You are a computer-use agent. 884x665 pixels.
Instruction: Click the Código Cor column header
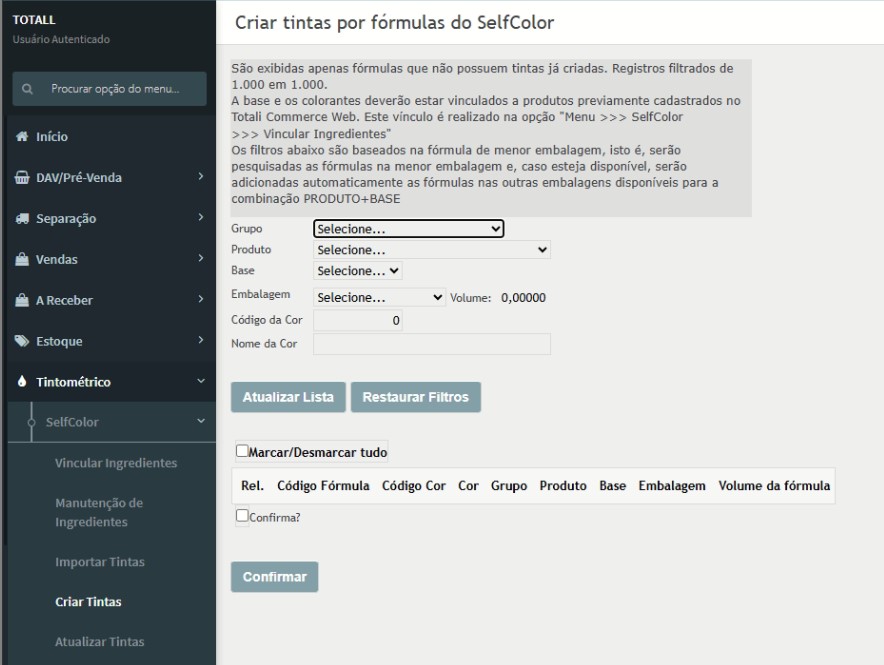(x=414, y=486)
